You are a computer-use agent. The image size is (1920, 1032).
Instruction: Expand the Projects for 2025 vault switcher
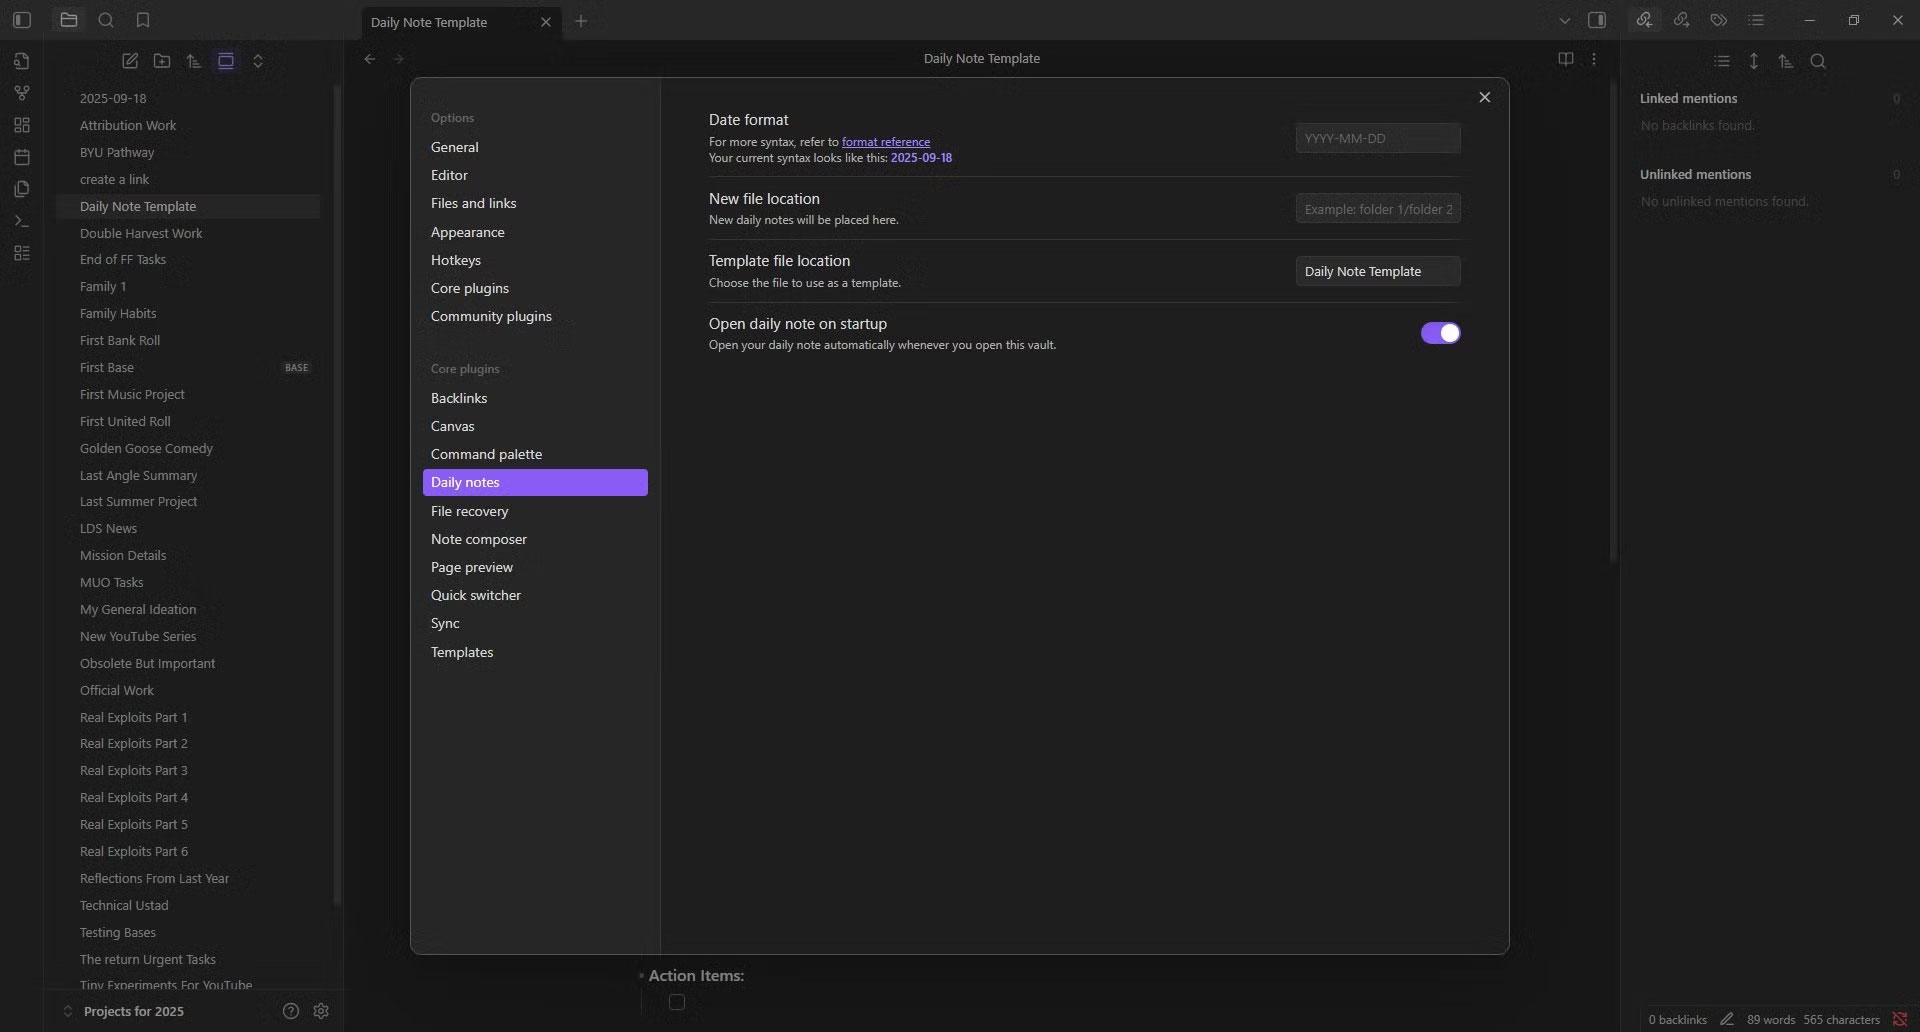pos(133,1011)
